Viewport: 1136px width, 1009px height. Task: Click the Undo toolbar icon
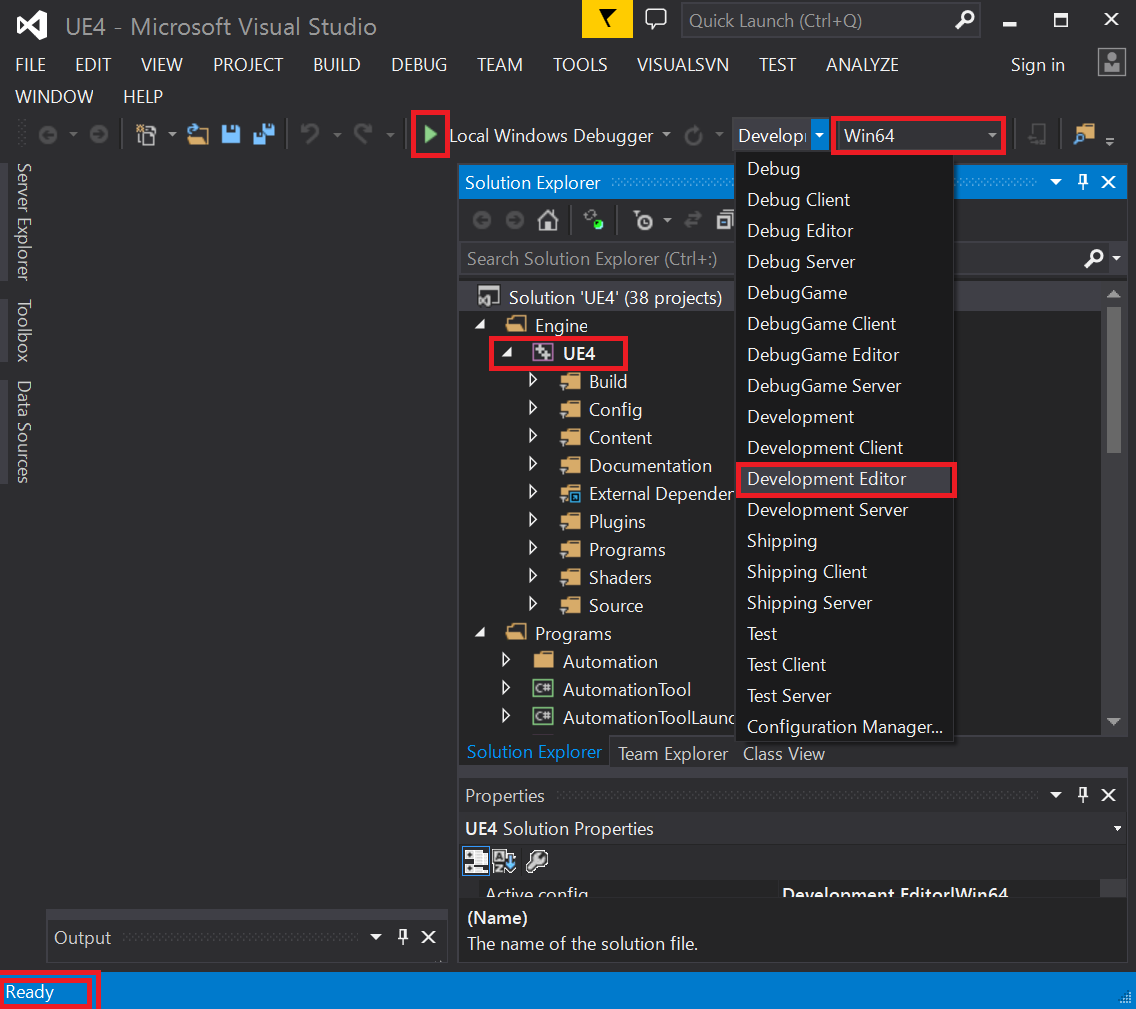pos(310,135)
